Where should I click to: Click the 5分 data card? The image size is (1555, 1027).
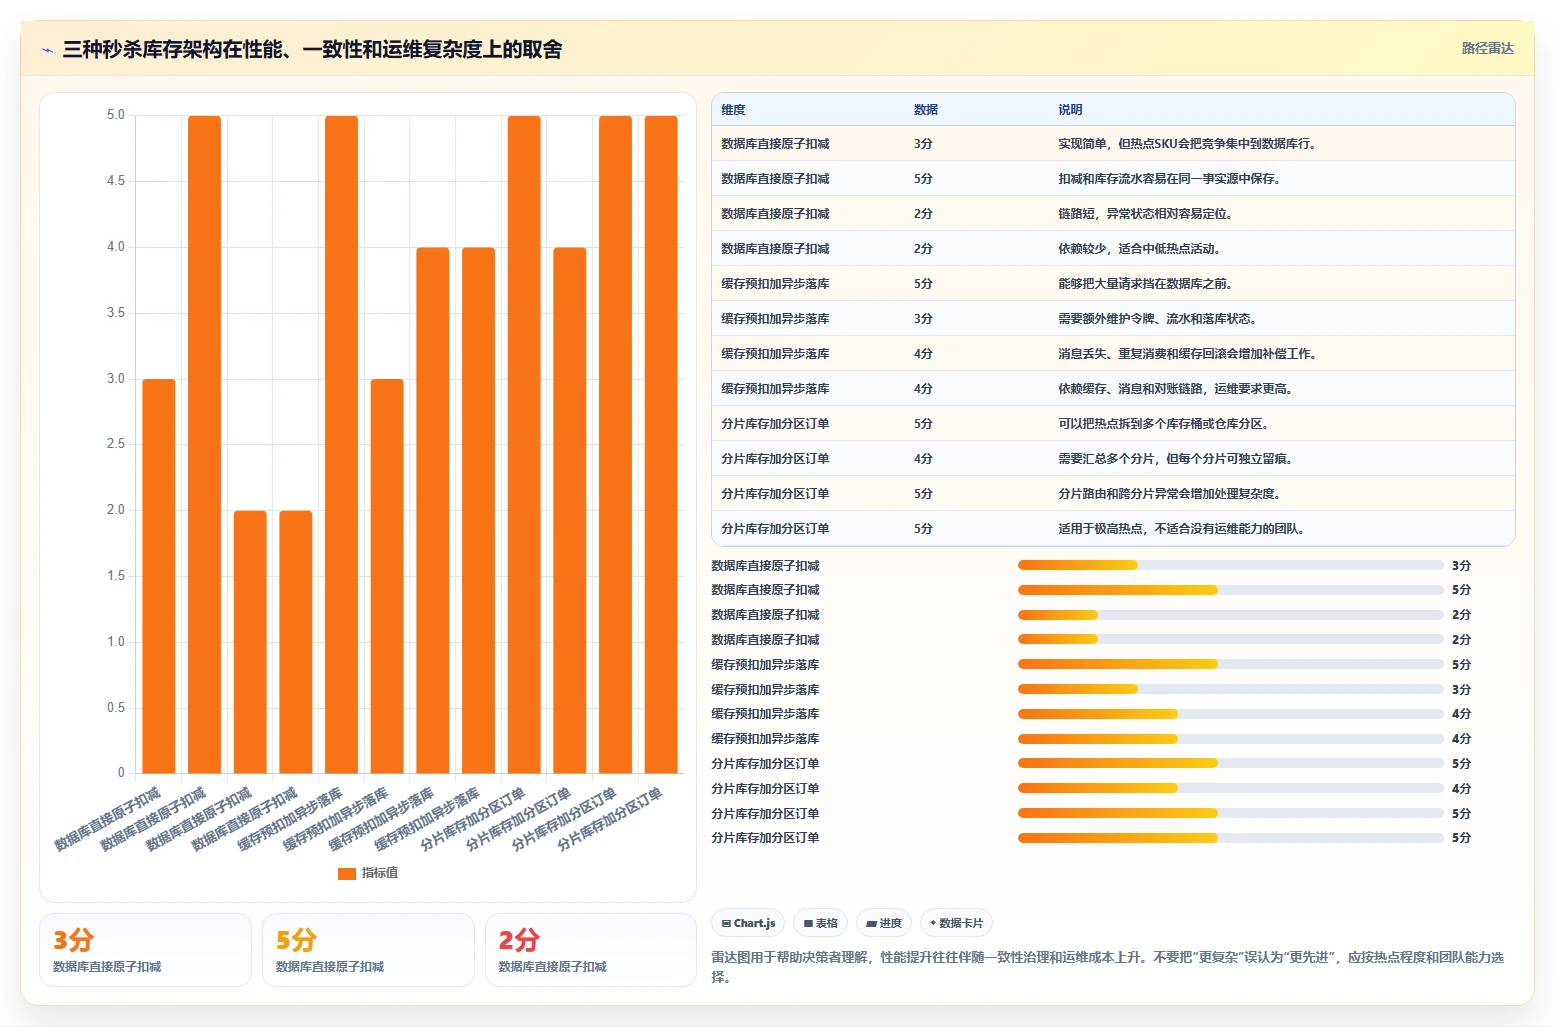pos(368,950)
